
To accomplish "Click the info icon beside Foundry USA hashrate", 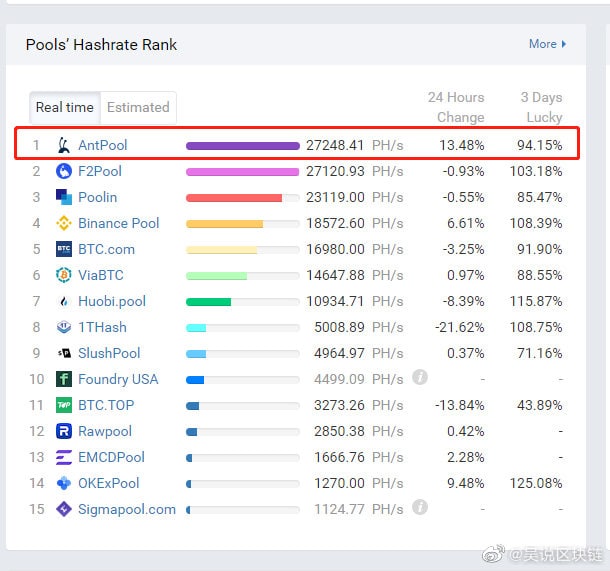I will point(420,377).
